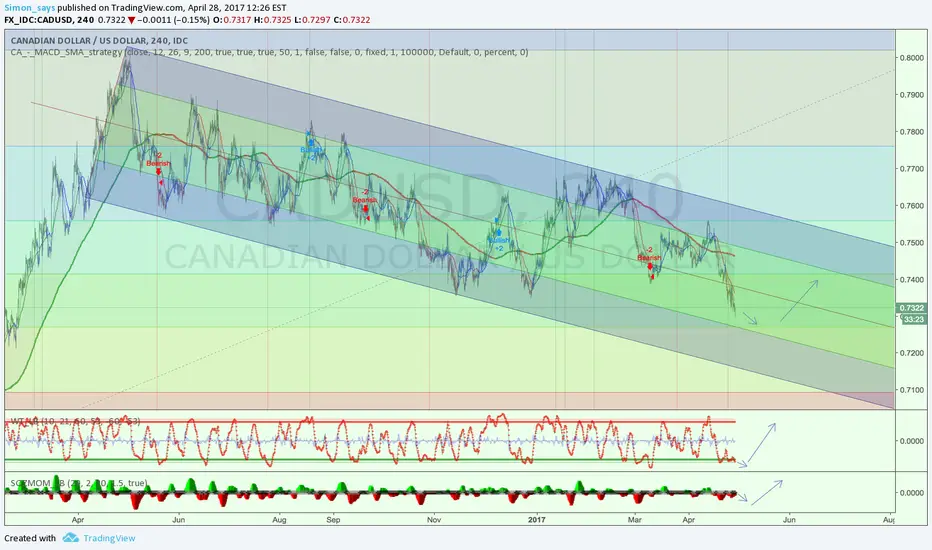Click the Bullish +2 signal marker near December
This screenshot has width=932, height=550.
click(x=498, y=237)
